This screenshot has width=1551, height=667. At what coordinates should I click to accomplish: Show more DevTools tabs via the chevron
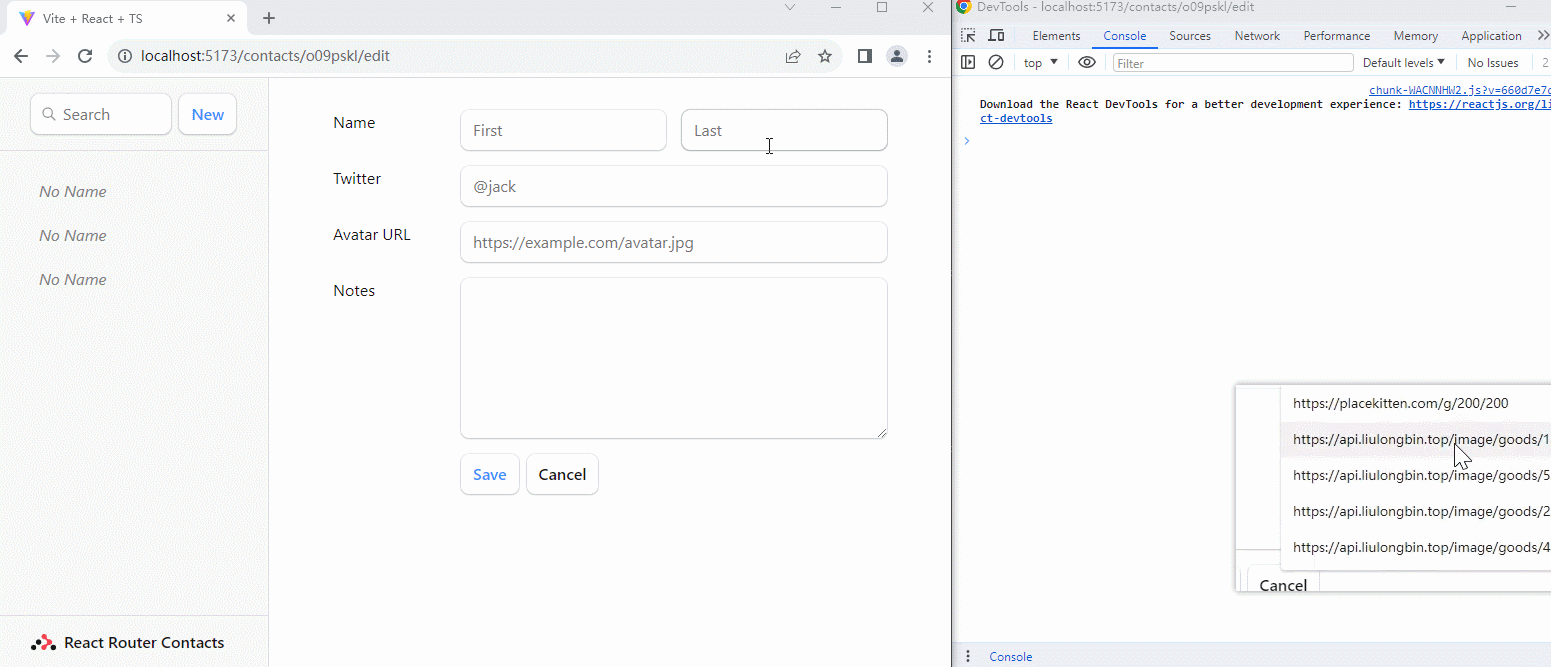1542,36
